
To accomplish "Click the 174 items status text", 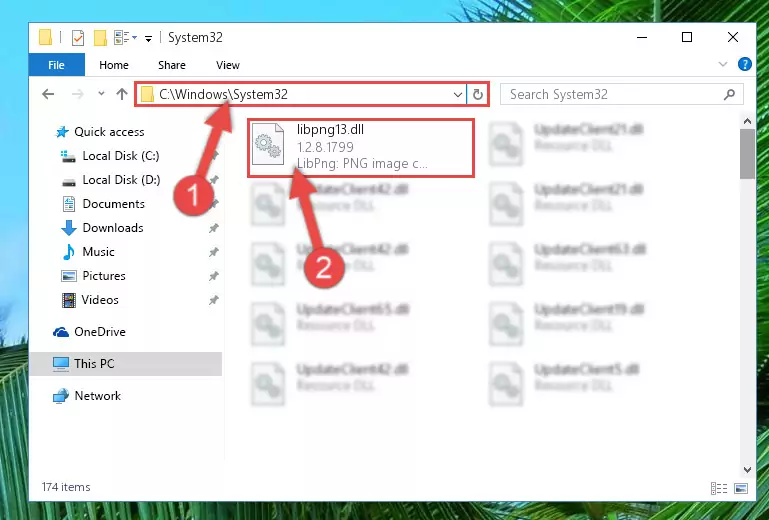I will [x=66, y=487].
